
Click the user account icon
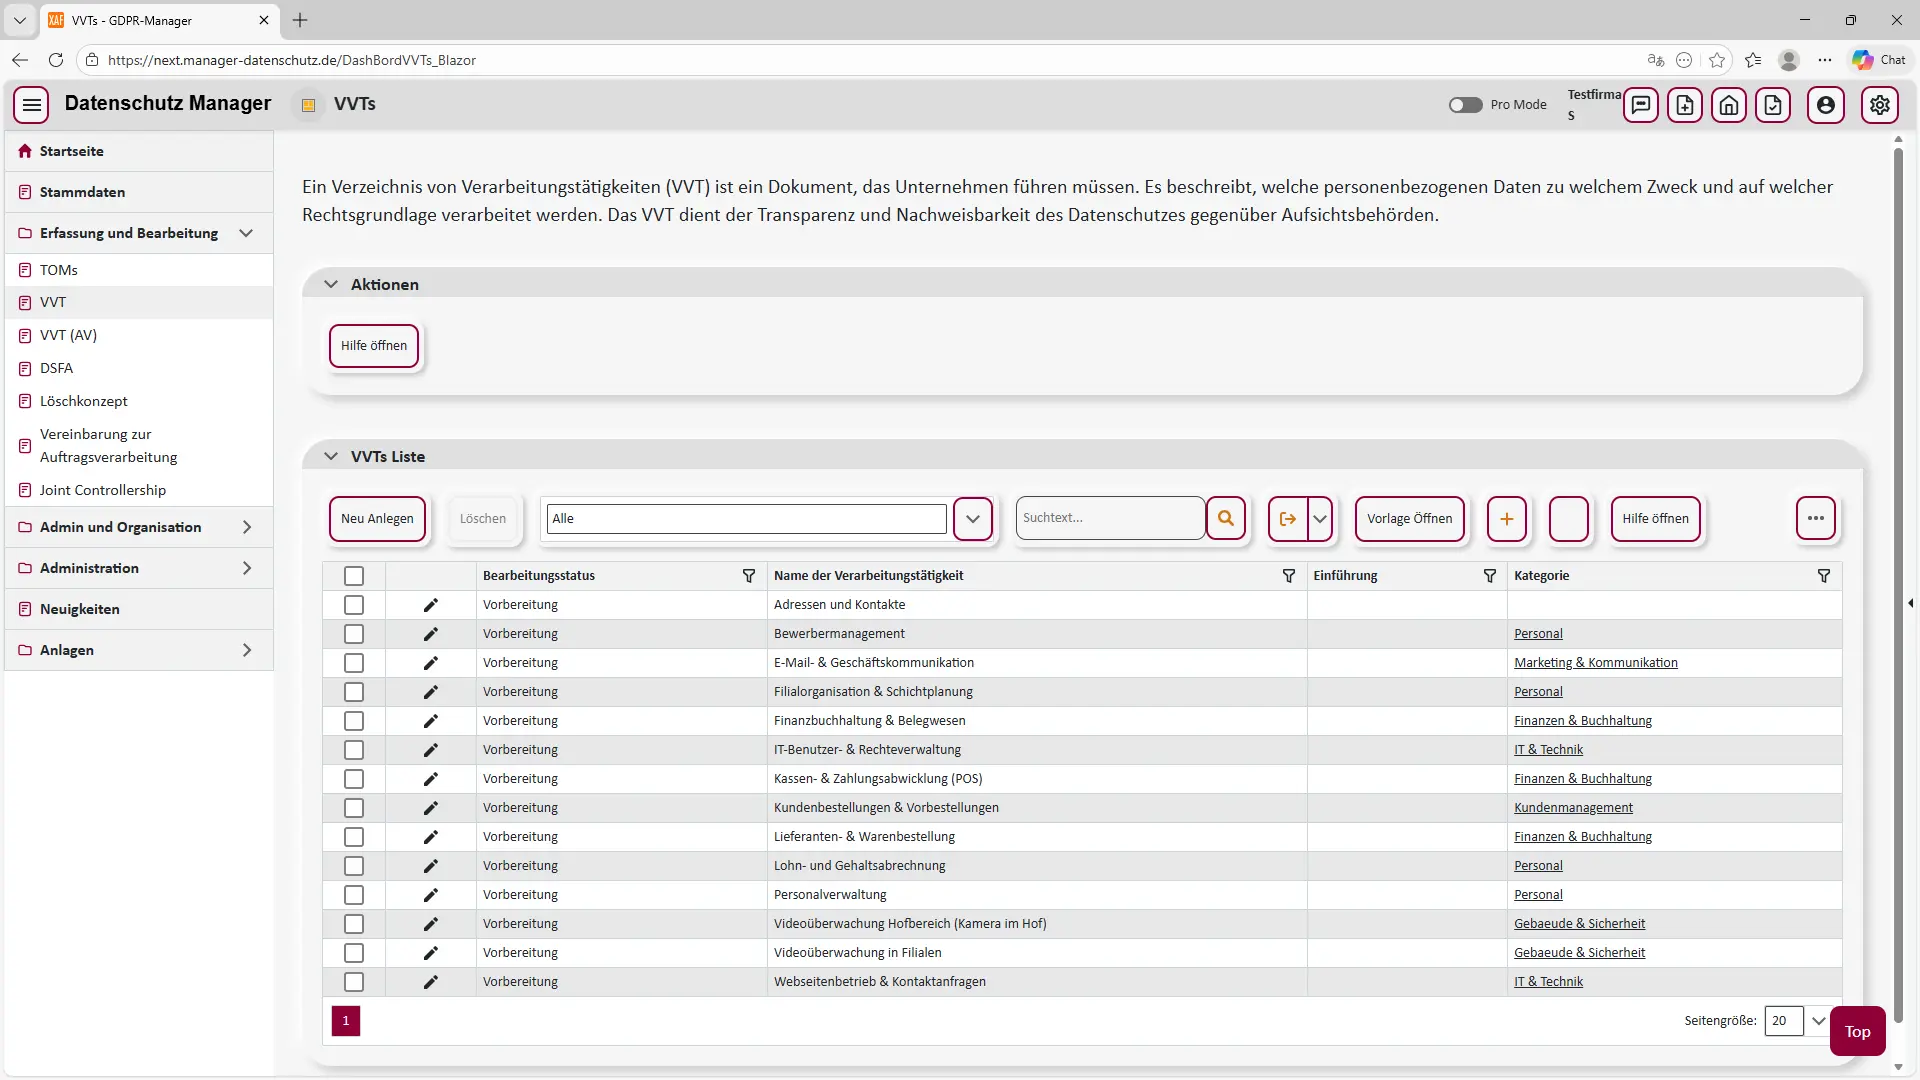(1825, 105)
